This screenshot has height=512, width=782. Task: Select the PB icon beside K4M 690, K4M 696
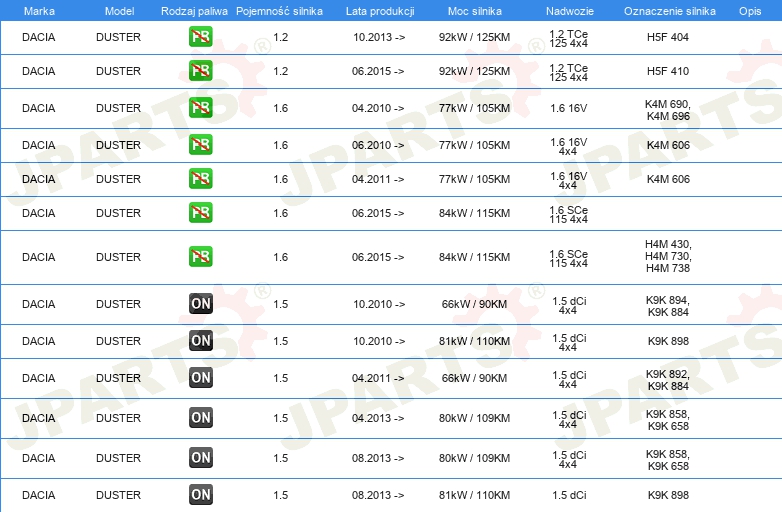tap(200, 108)
